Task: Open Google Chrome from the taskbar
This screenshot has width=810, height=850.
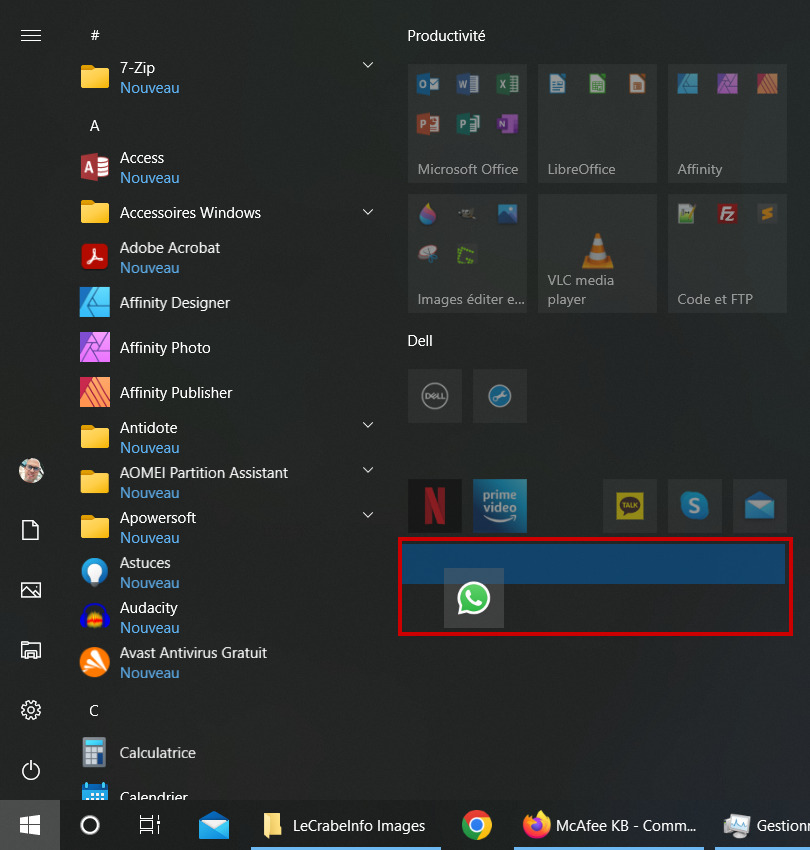Action: [477, 825]
